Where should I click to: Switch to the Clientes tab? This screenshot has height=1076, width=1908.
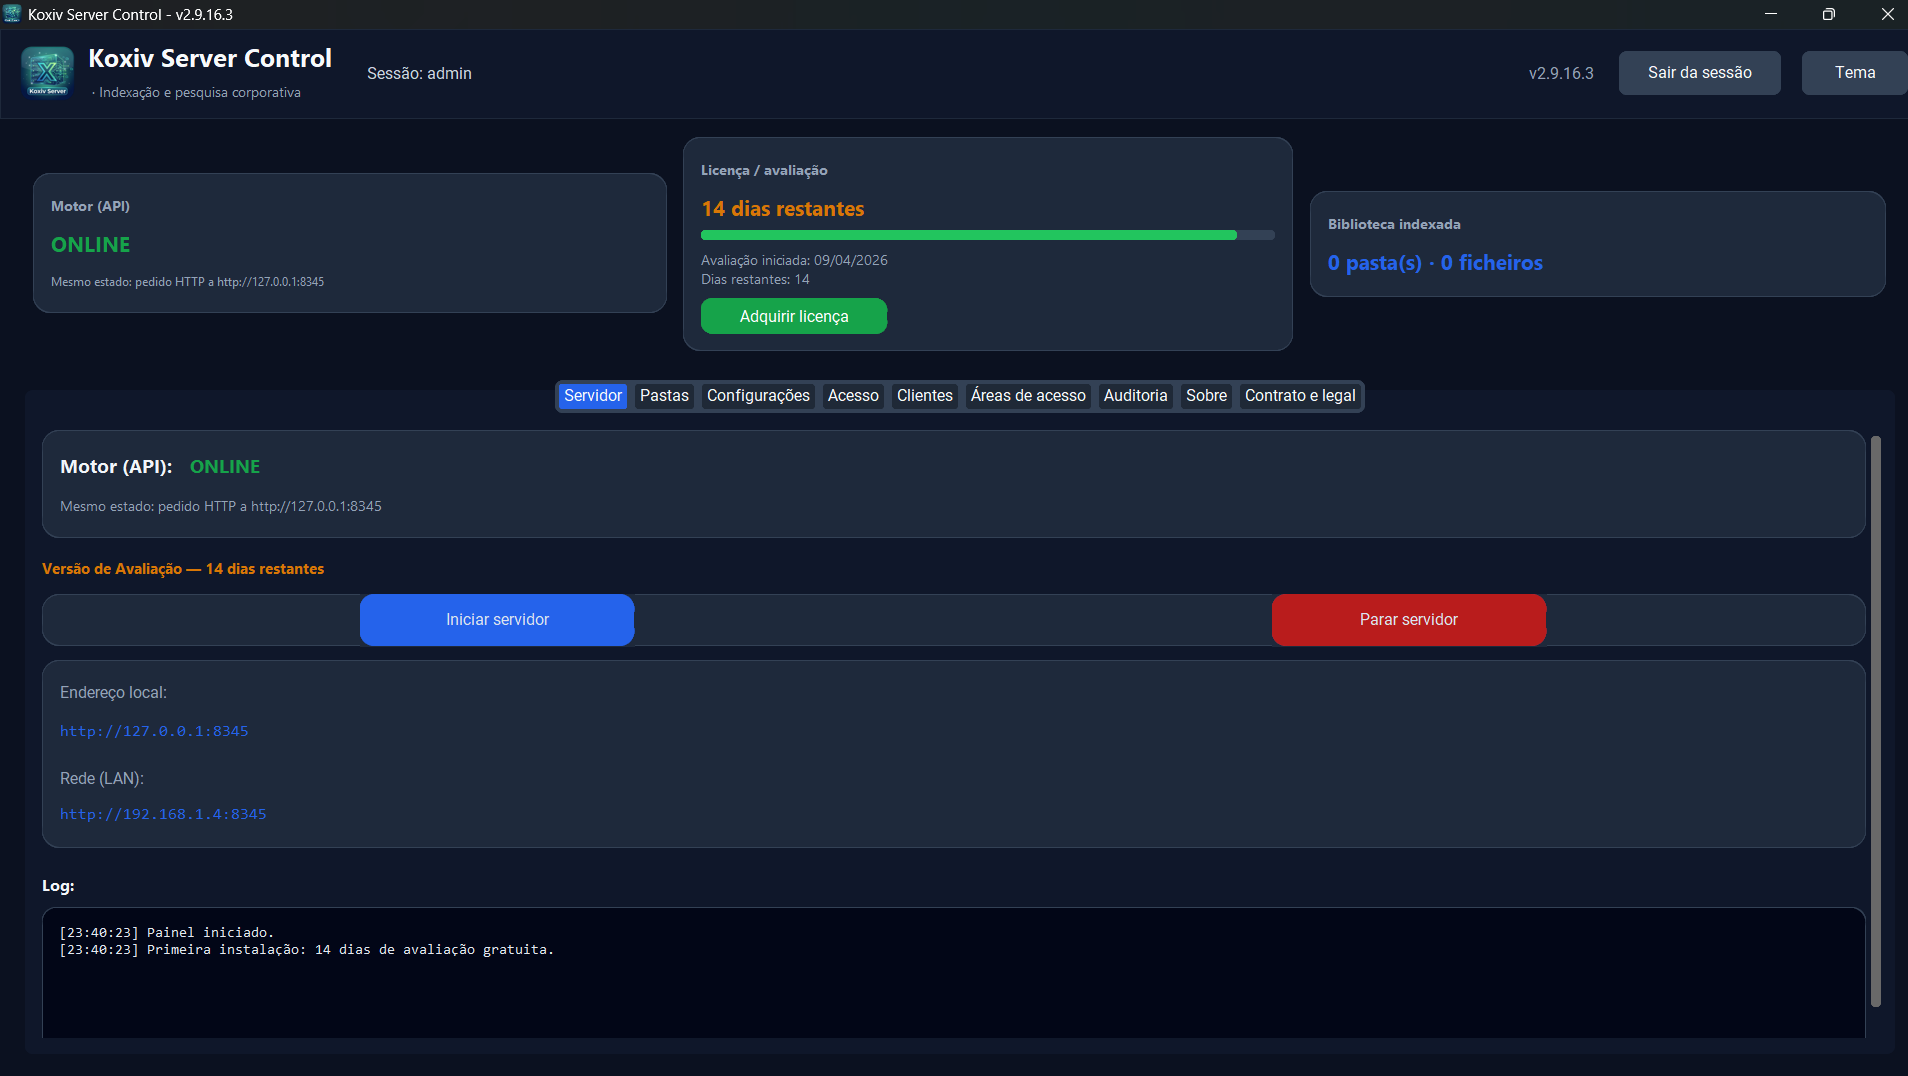(924, 396)
